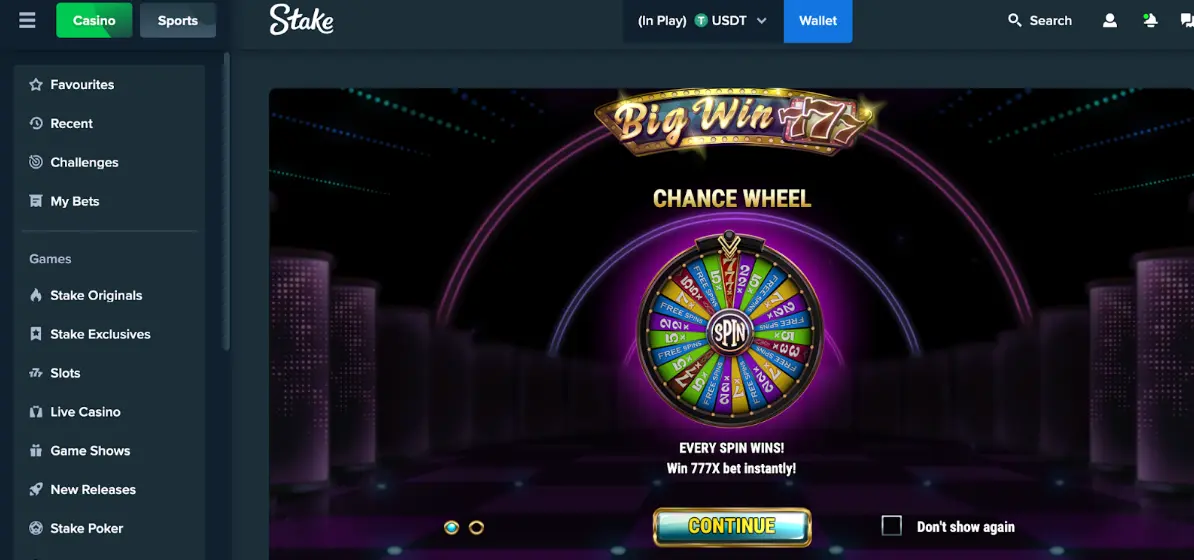Screen dimensions: 1194x560
Task: Click the Stake logo
Action: coord(302,21)
